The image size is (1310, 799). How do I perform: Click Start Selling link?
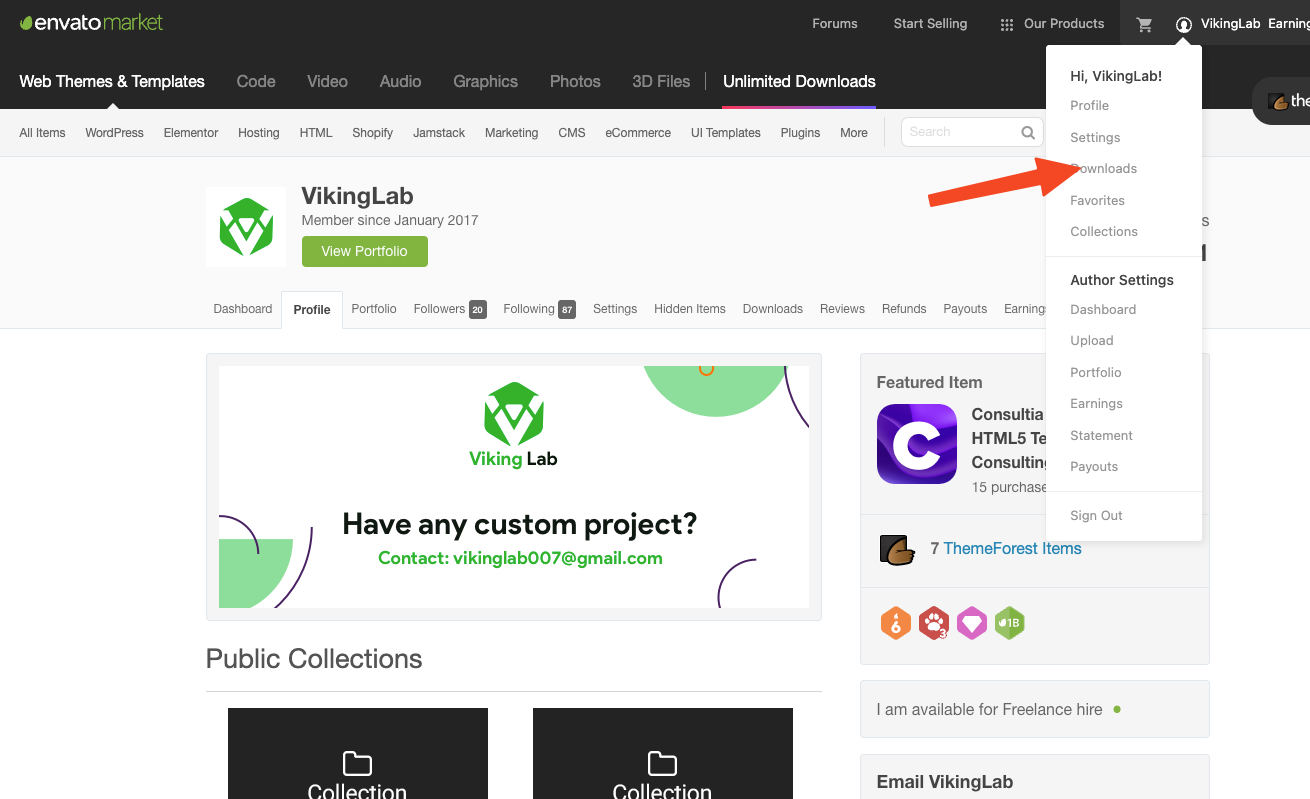[930, 24]
